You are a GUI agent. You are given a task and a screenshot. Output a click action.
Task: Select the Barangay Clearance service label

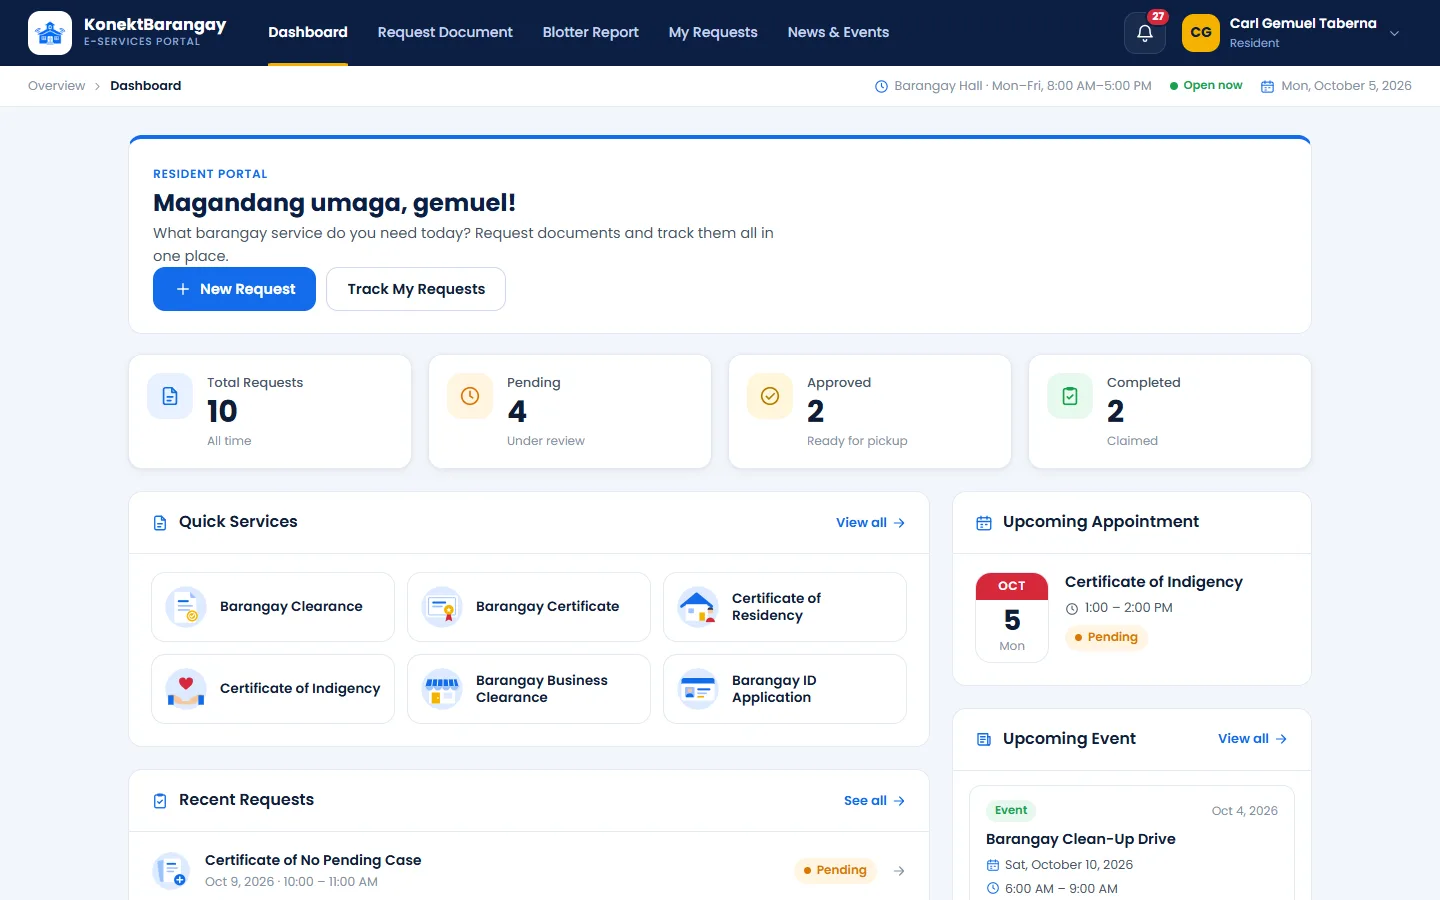pyautogui.click(x=291, y=607)
